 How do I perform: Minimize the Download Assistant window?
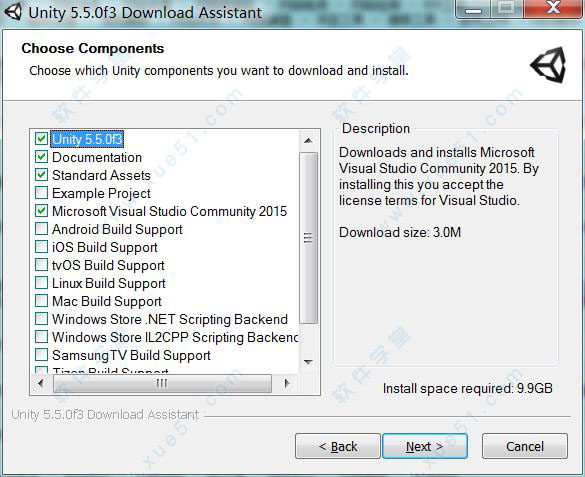[473, 9]
